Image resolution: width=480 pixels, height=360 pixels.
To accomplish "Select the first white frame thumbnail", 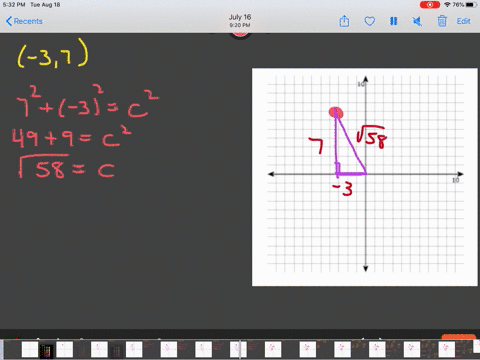I will point(30,350).
